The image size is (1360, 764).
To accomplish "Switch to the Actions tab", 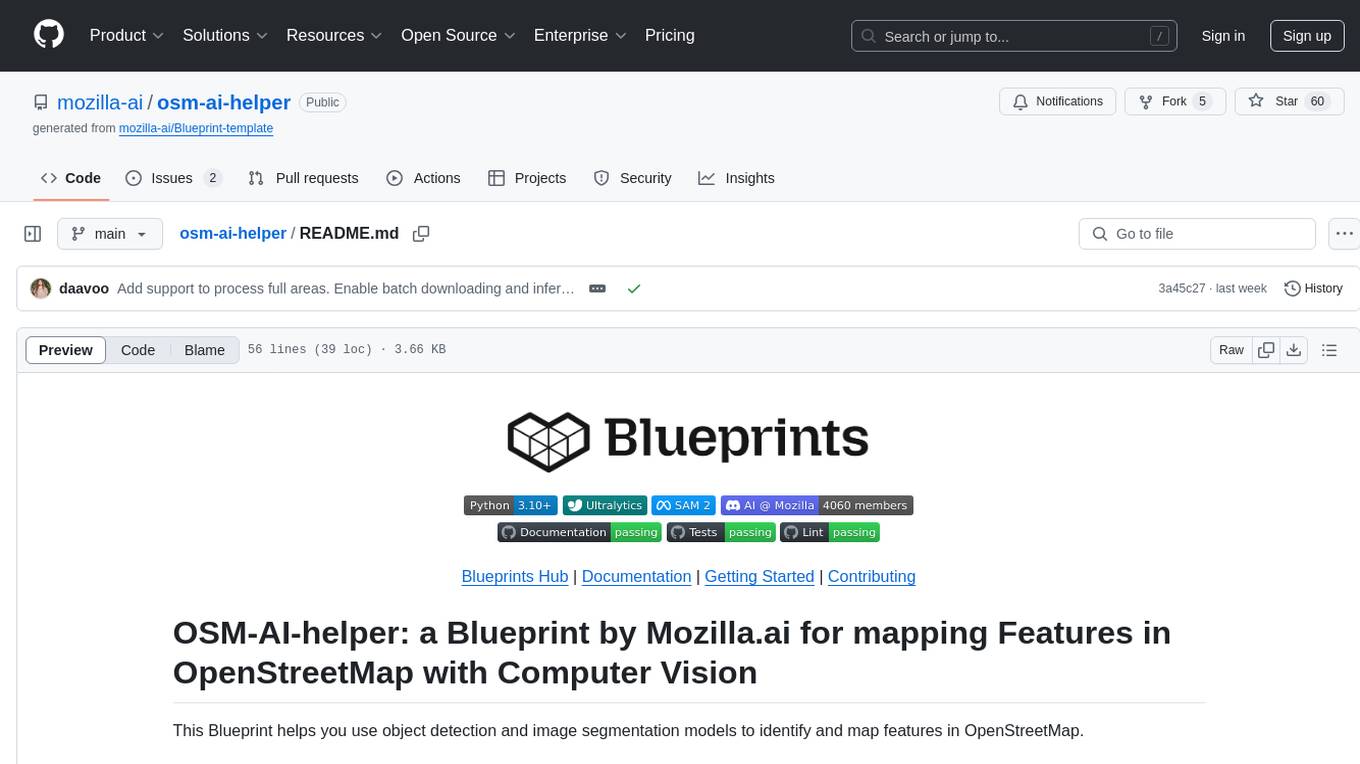I will click(x=423, y=178).
